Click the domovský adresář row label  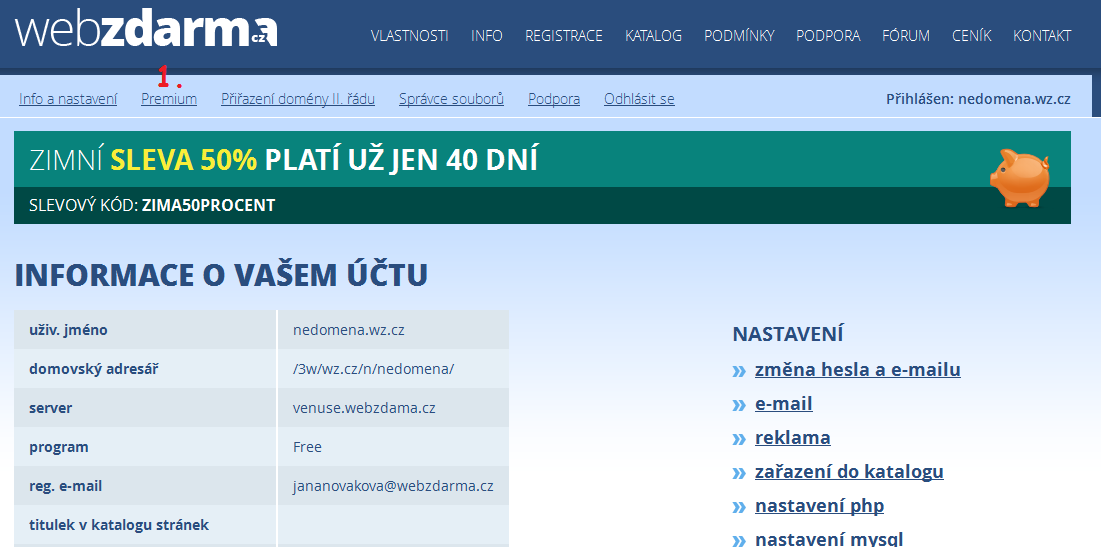click(93, 369)
